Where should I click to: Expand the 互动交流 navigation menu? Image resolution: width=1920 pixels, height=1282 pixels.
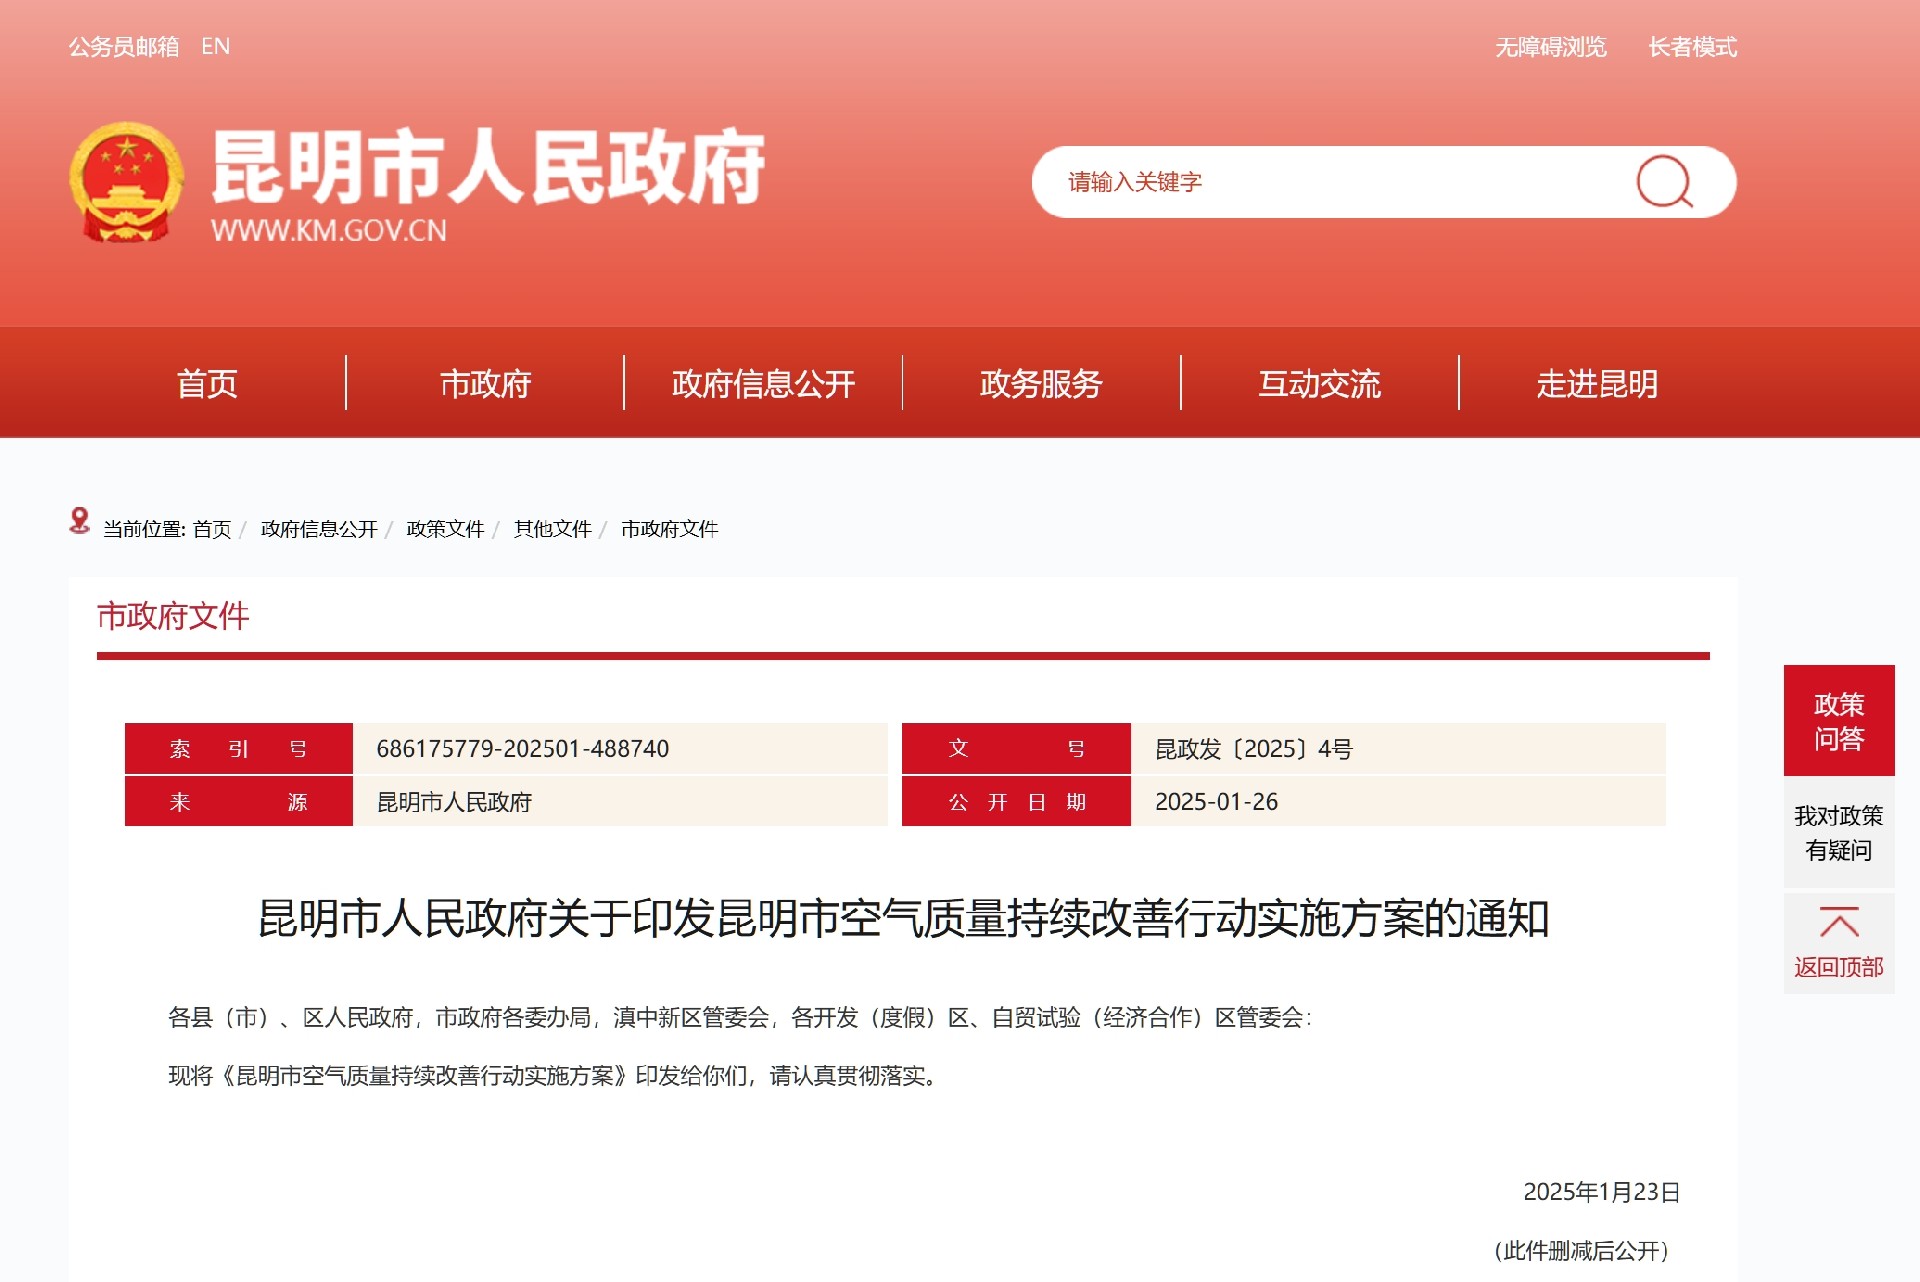pos(1319,383)
